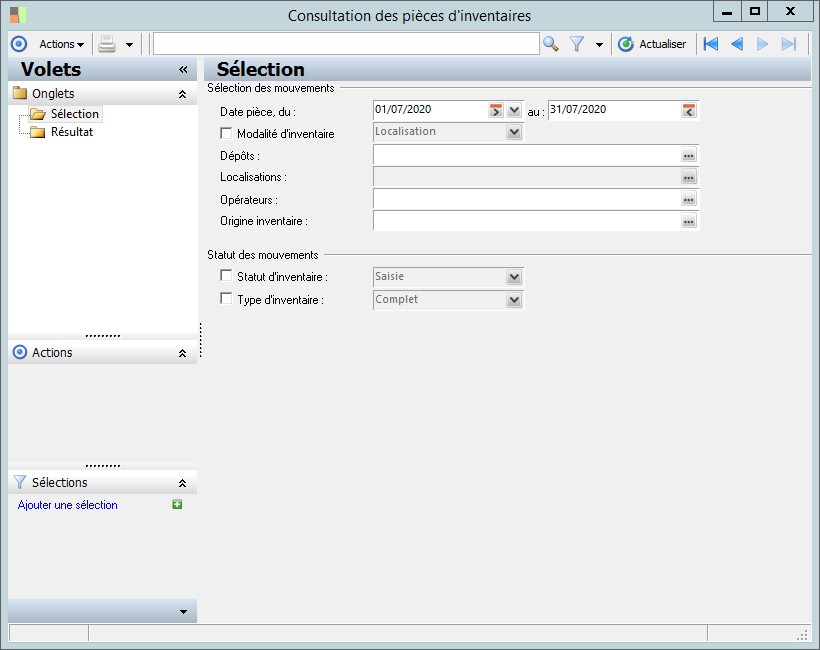Click the application icon in title bar
820x650 pixels.
[18, 15]
